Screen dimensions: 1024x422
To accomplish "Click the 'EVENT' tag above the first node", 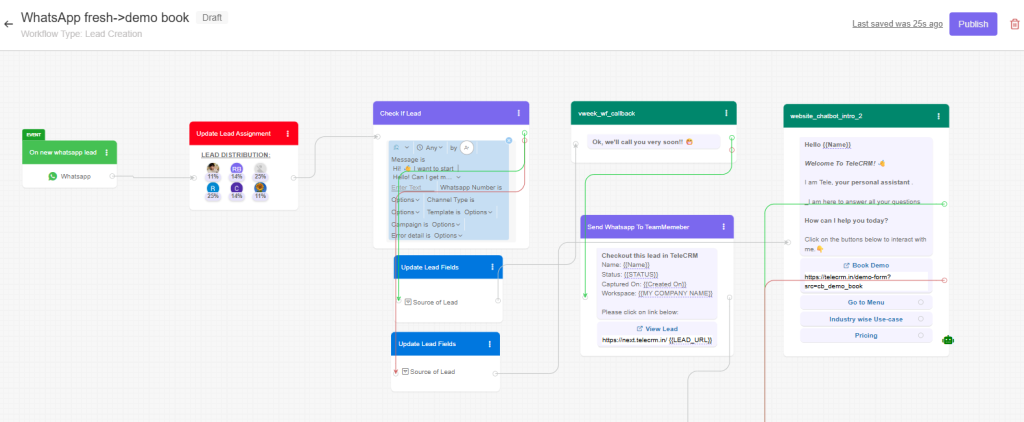I will 33,135.
